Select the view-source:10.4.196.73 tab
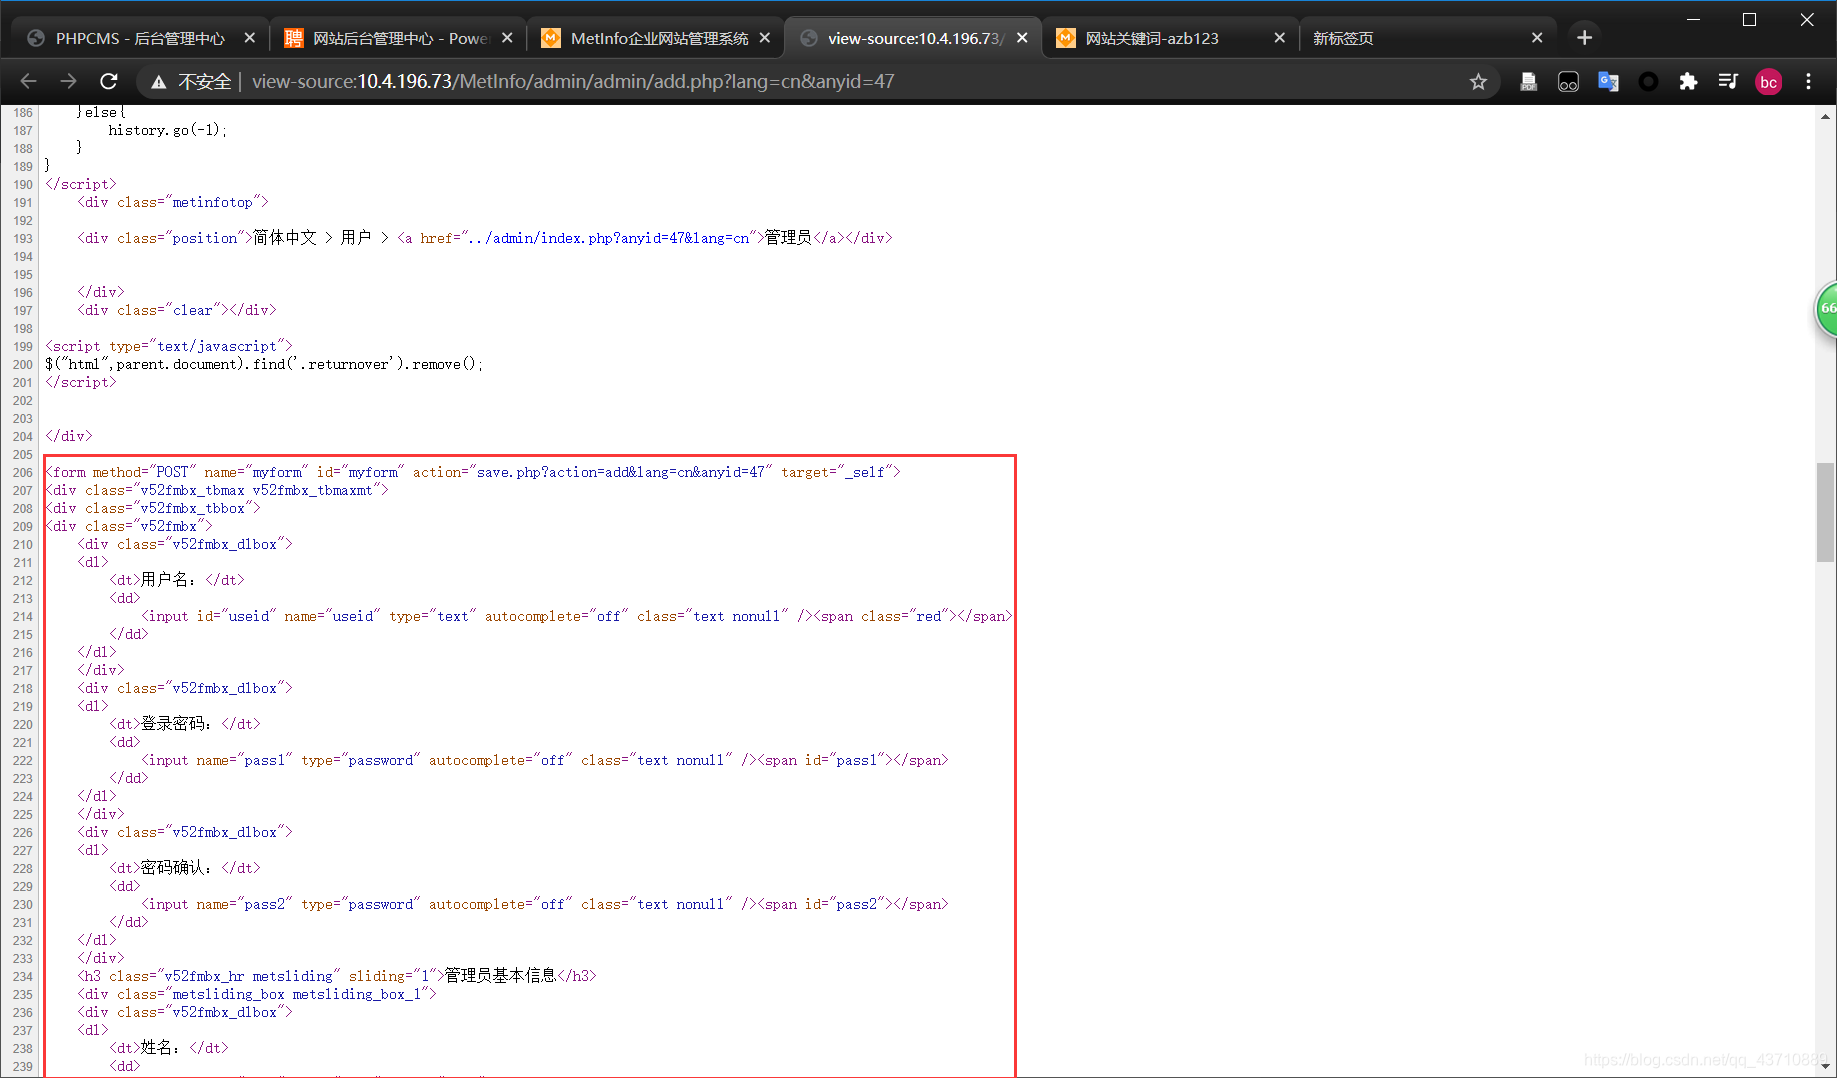 point(915,38)
